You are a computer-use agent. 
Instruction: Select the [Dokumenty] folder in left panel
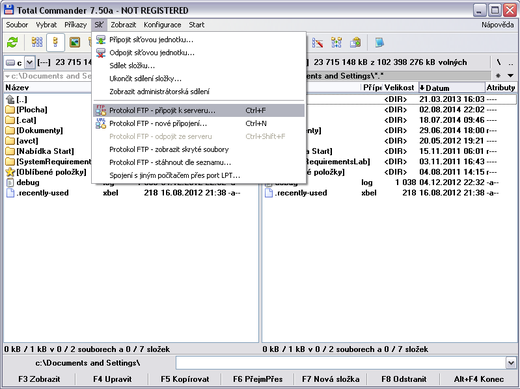(x=40, y=130)
